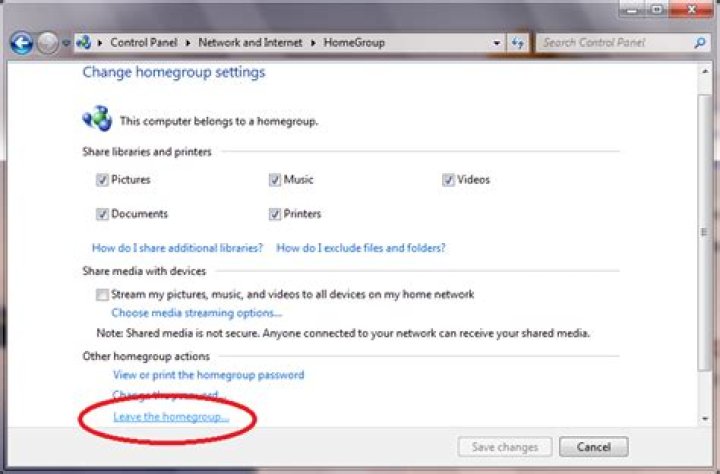Screen dimensions: 720x474
Task: Select HomeGroup breadcrumb
Action: tap(354, 43)
